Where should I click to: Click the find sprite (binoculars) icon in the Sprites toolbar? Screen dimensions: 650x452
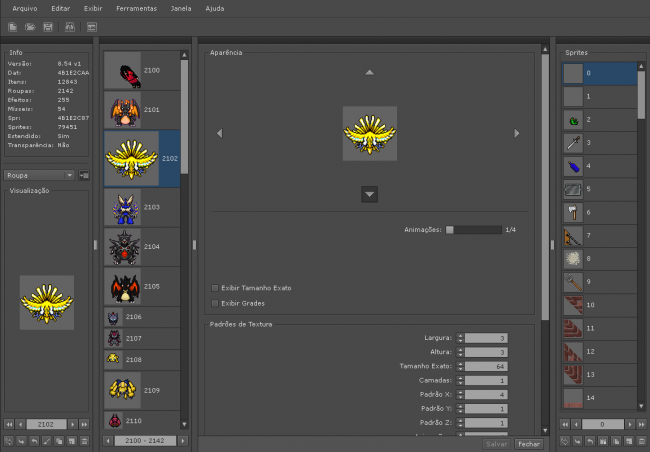coord(603,441)
